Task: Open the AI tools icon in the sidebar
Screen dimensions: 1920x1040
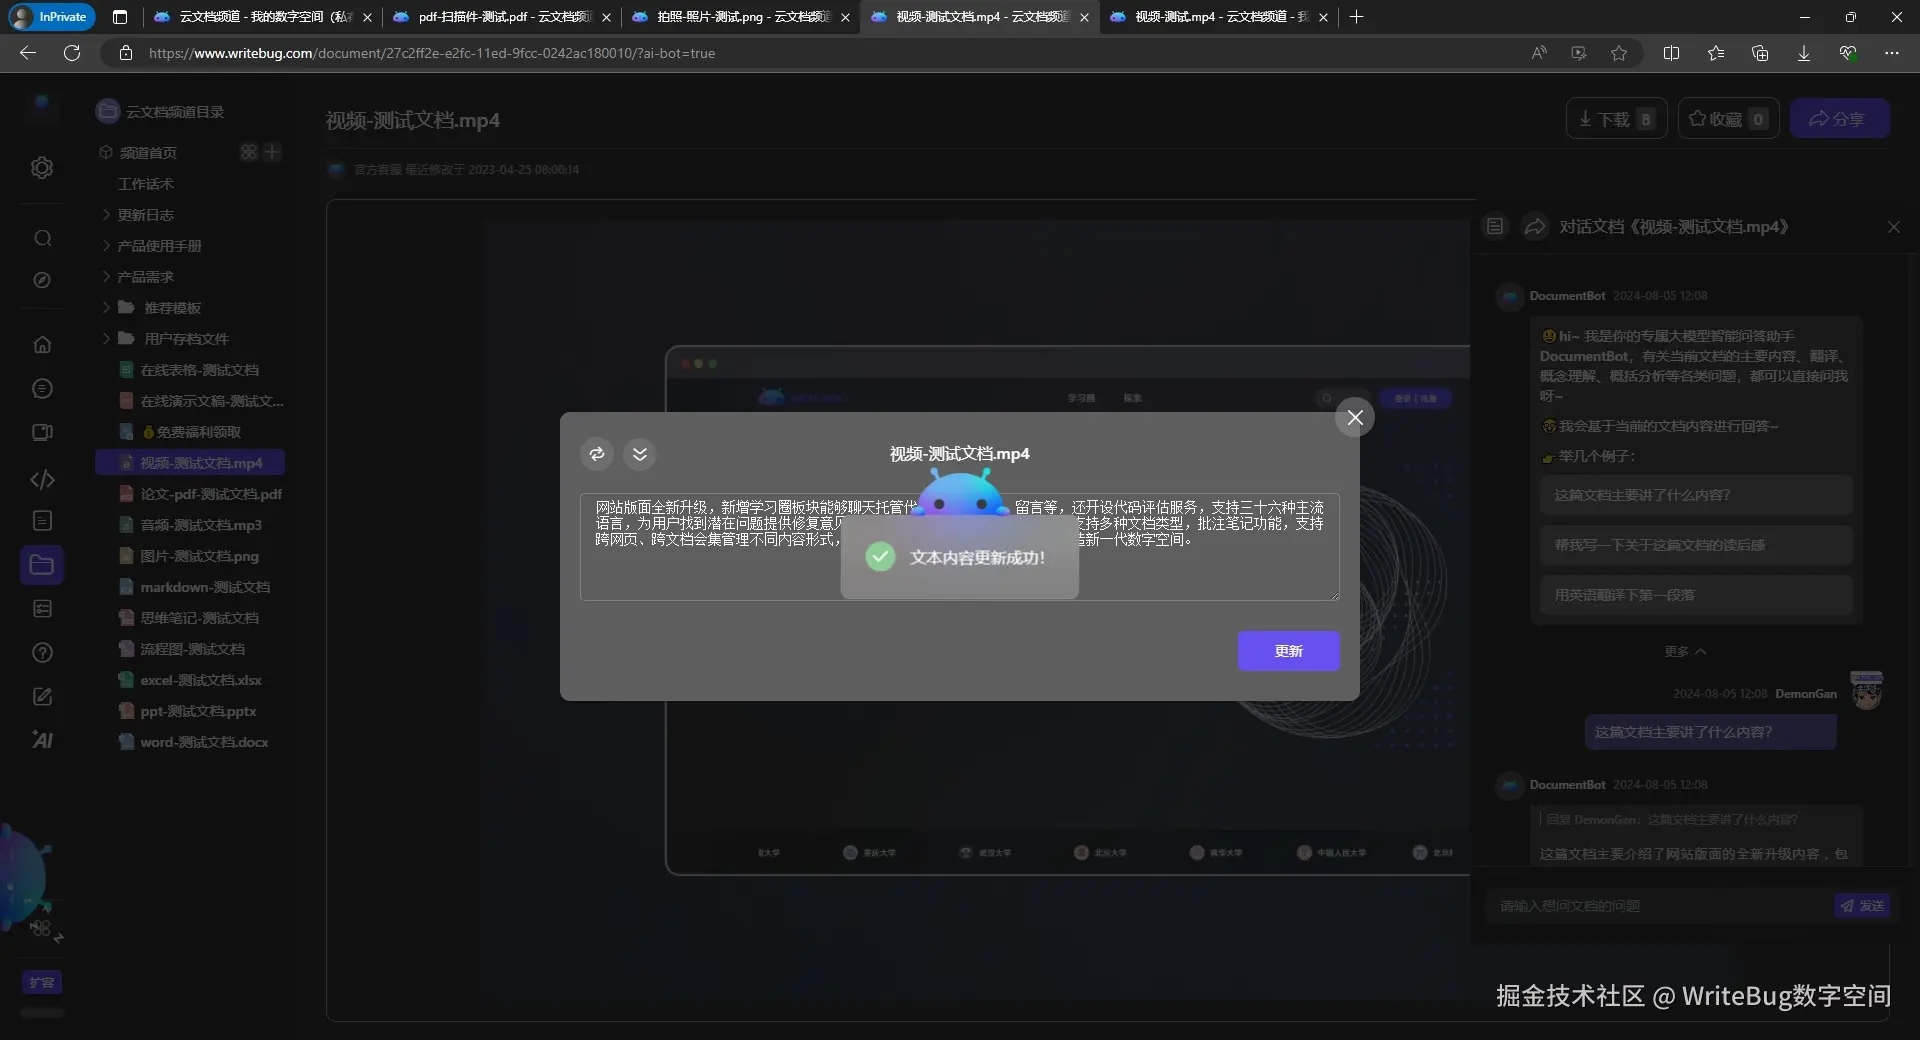Action: tap(42, 740)
